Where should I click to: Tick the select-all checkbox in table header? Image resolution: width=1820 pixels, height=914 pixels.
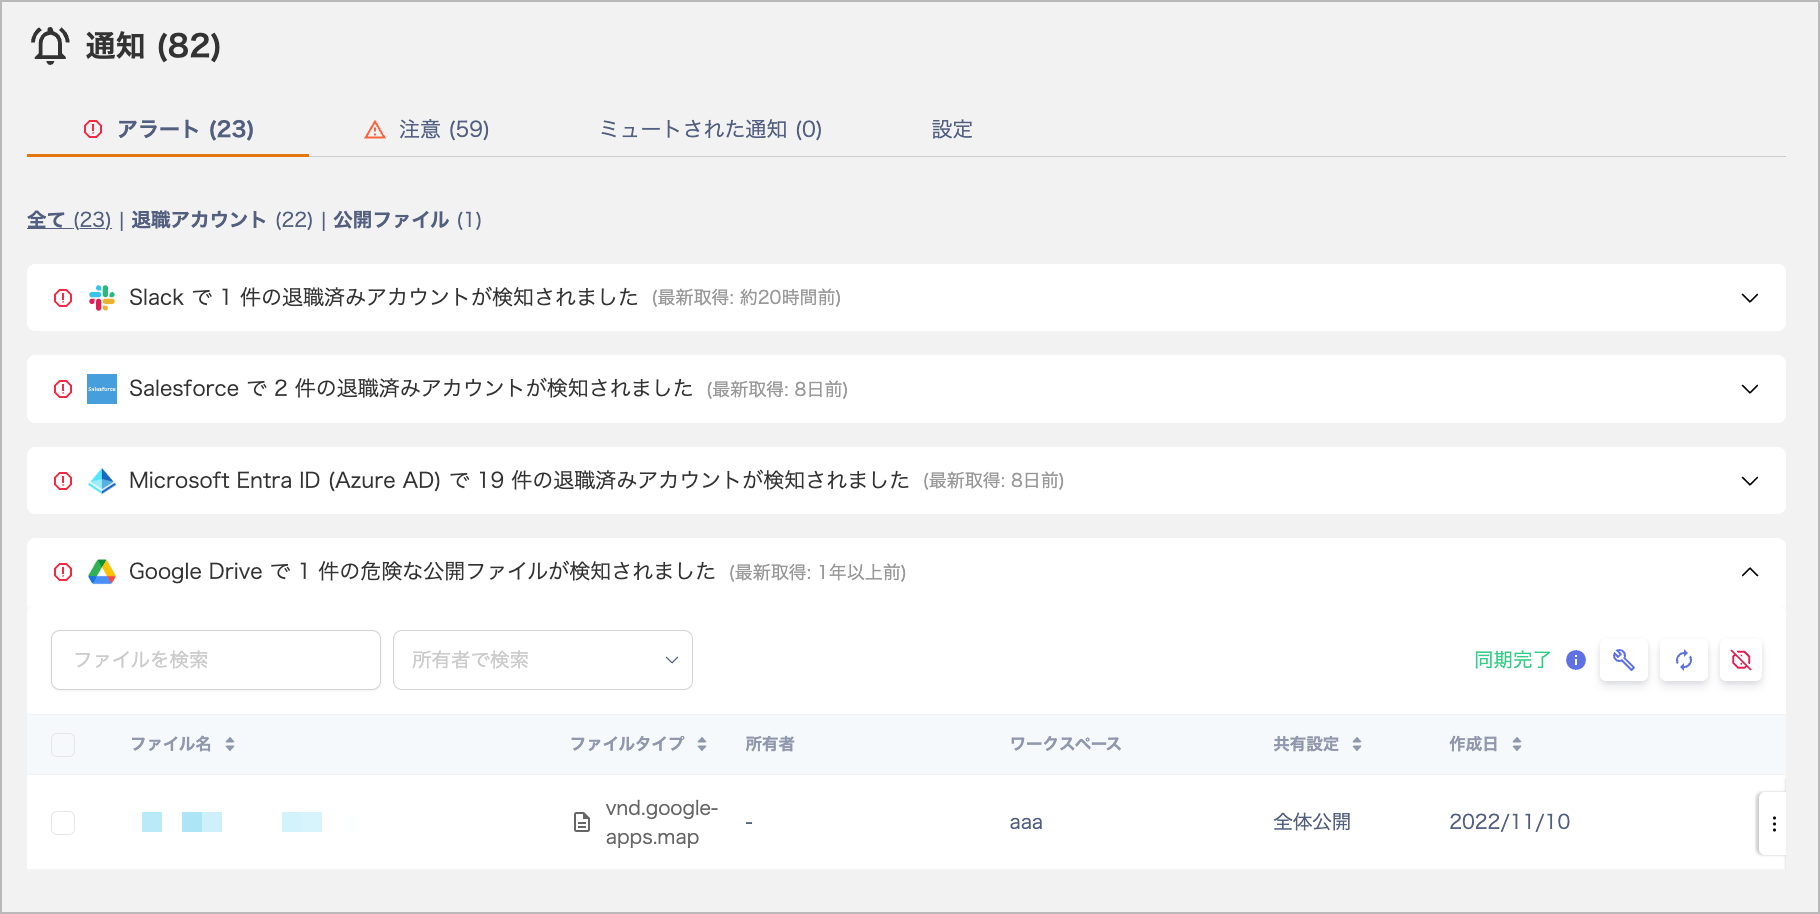(63, 745)
